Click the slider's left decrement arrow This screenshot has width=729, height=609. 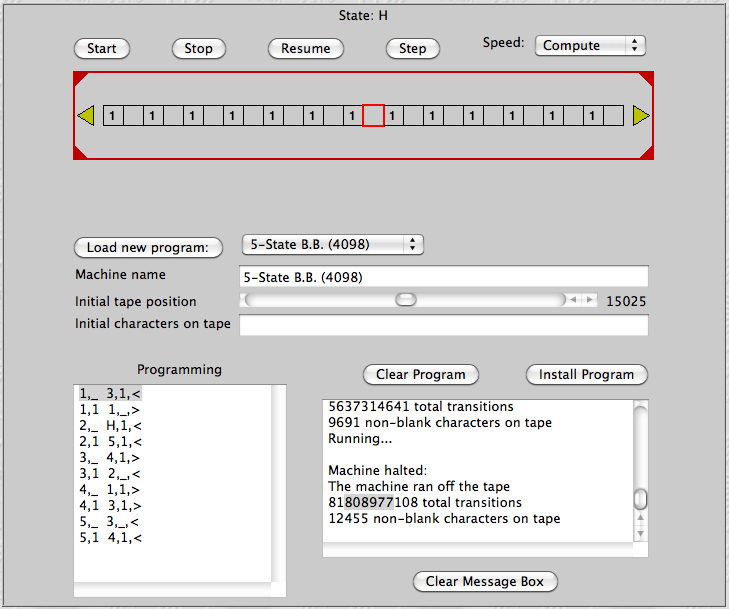click(574, 300)
